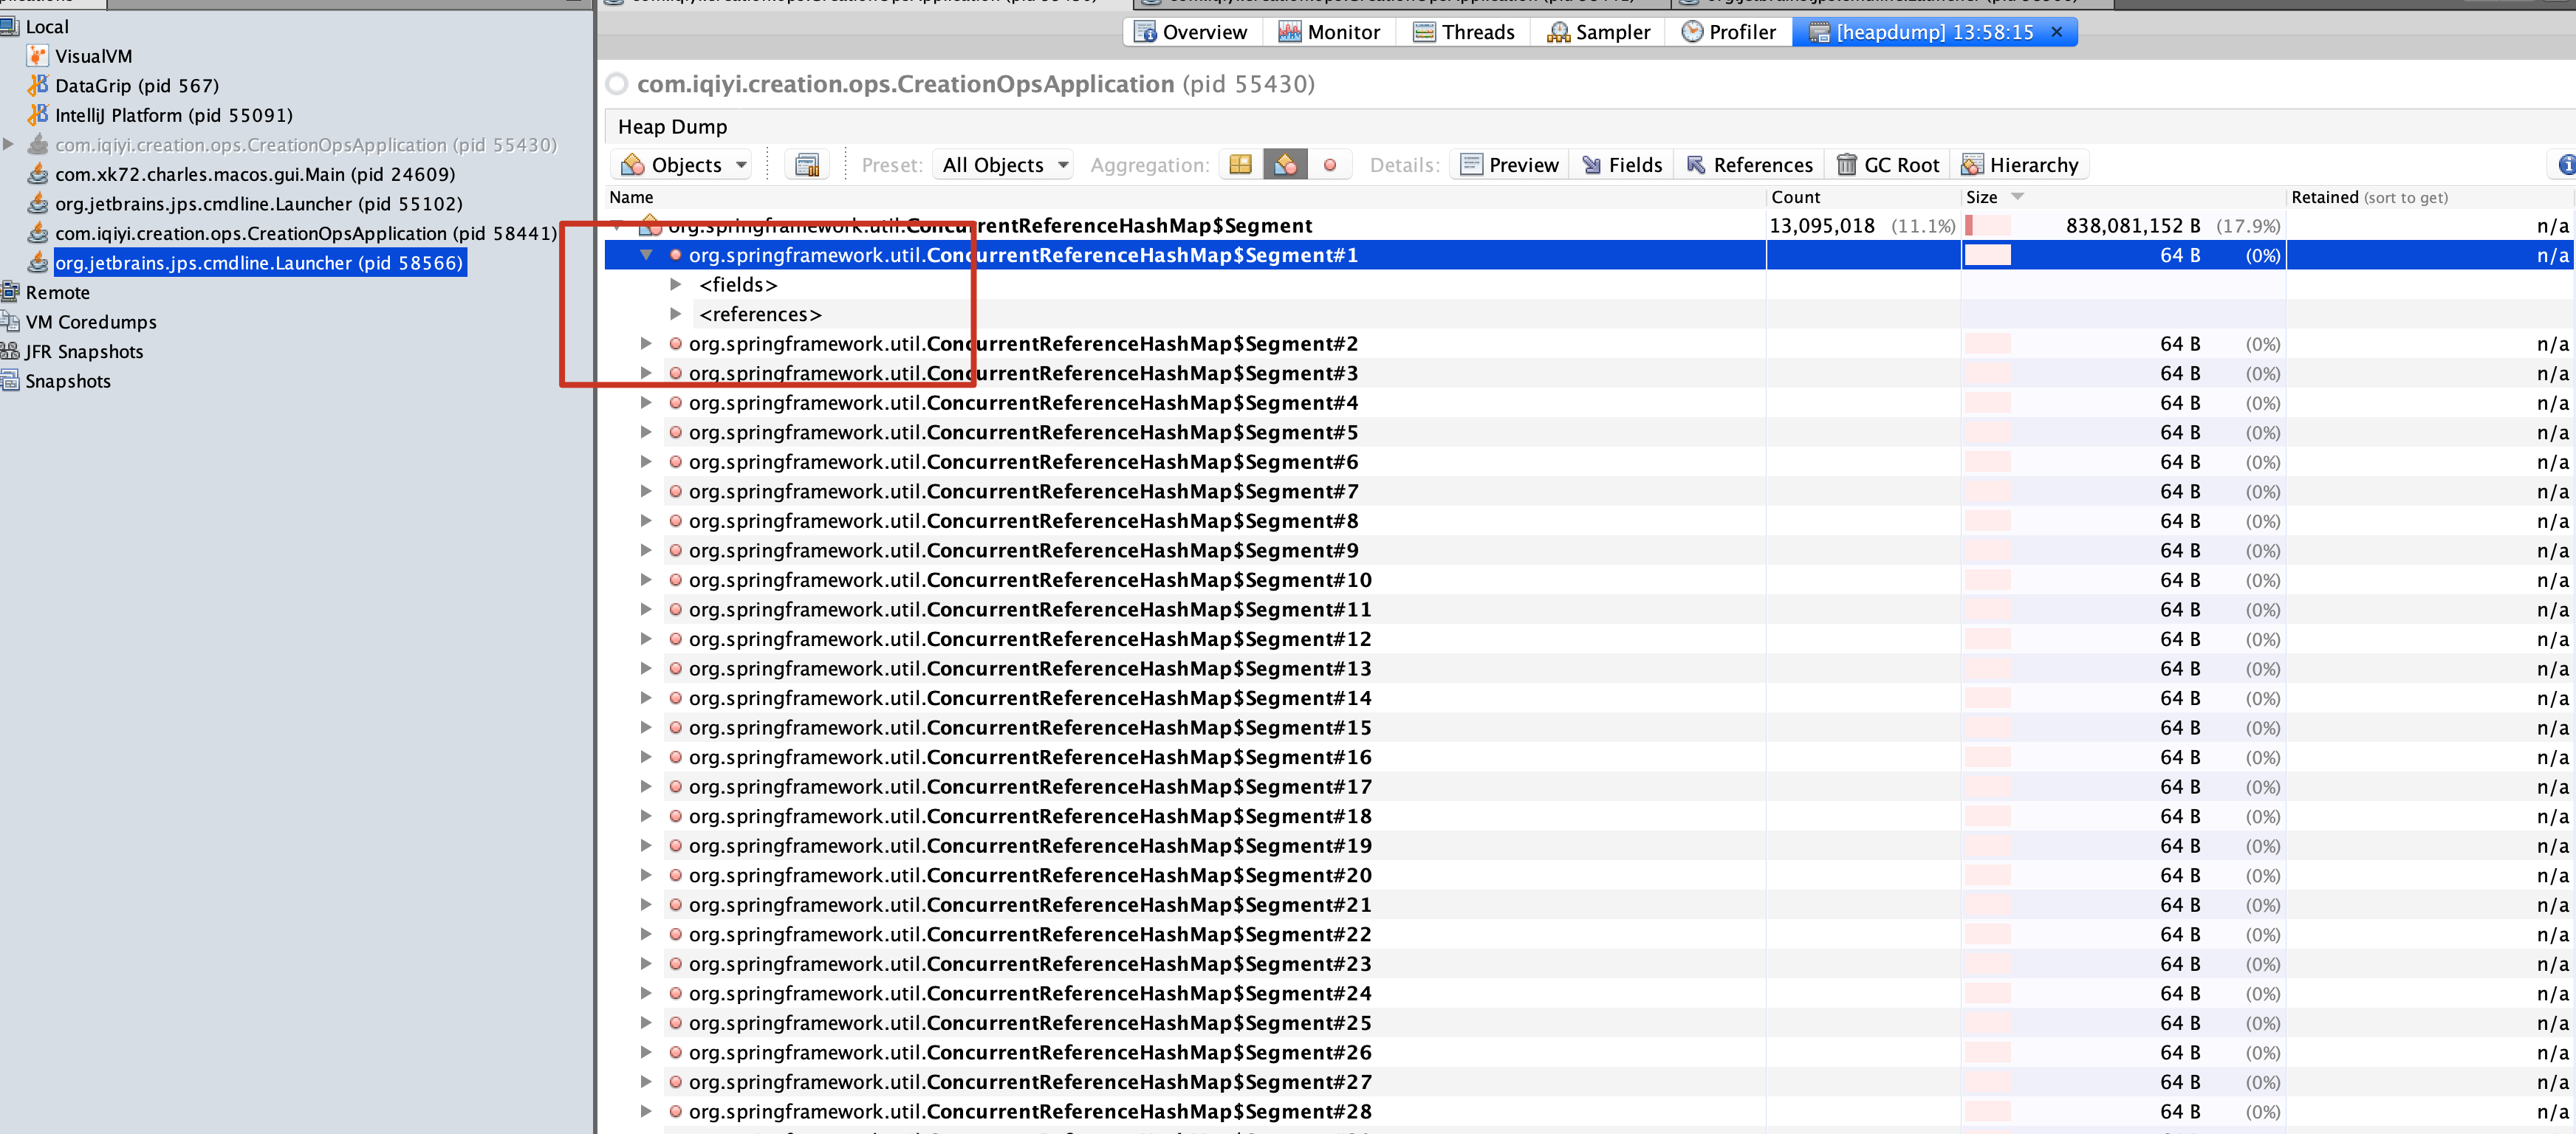Expand Segment#4 instance row
Image resolution: width=2576 pixels, height=1134 pixels.
[x=646, y=403]
